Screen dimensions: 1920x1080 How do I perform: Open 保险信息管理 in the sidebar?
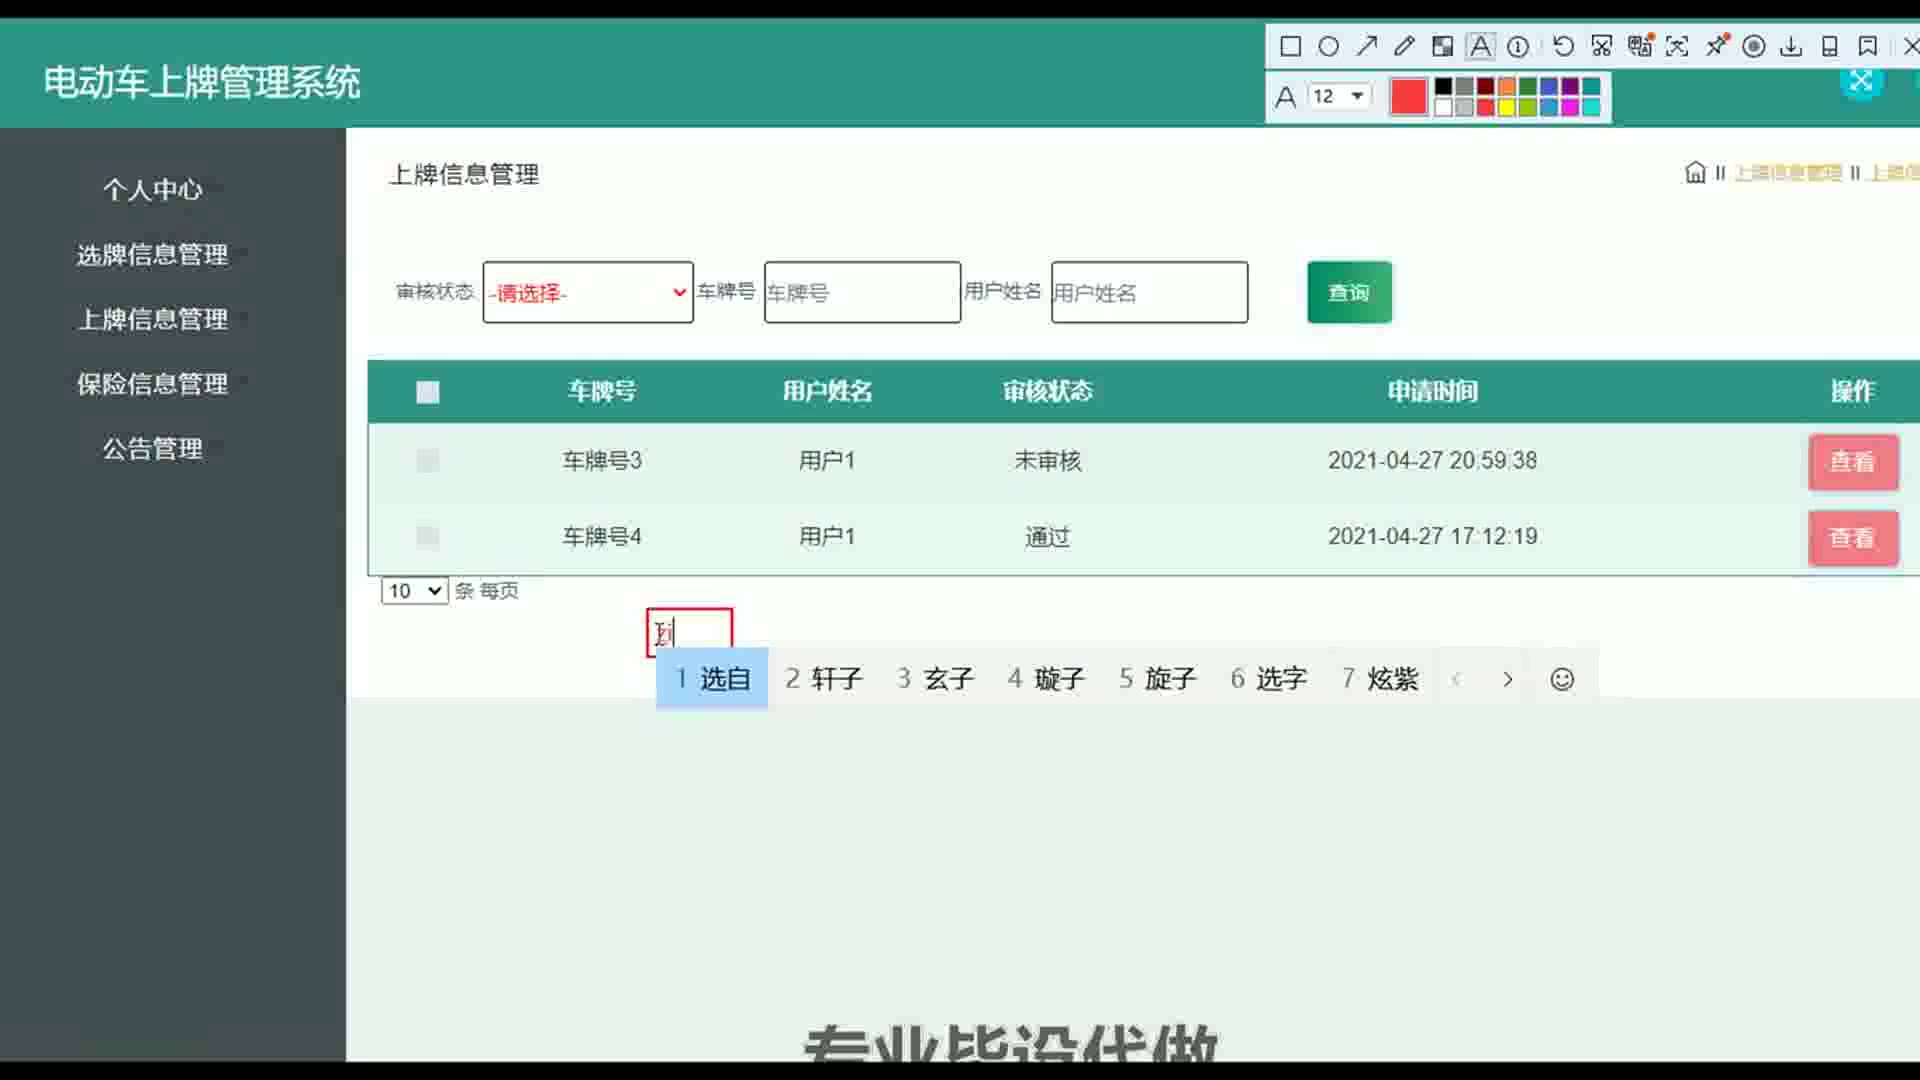click(x=152, y=383)
